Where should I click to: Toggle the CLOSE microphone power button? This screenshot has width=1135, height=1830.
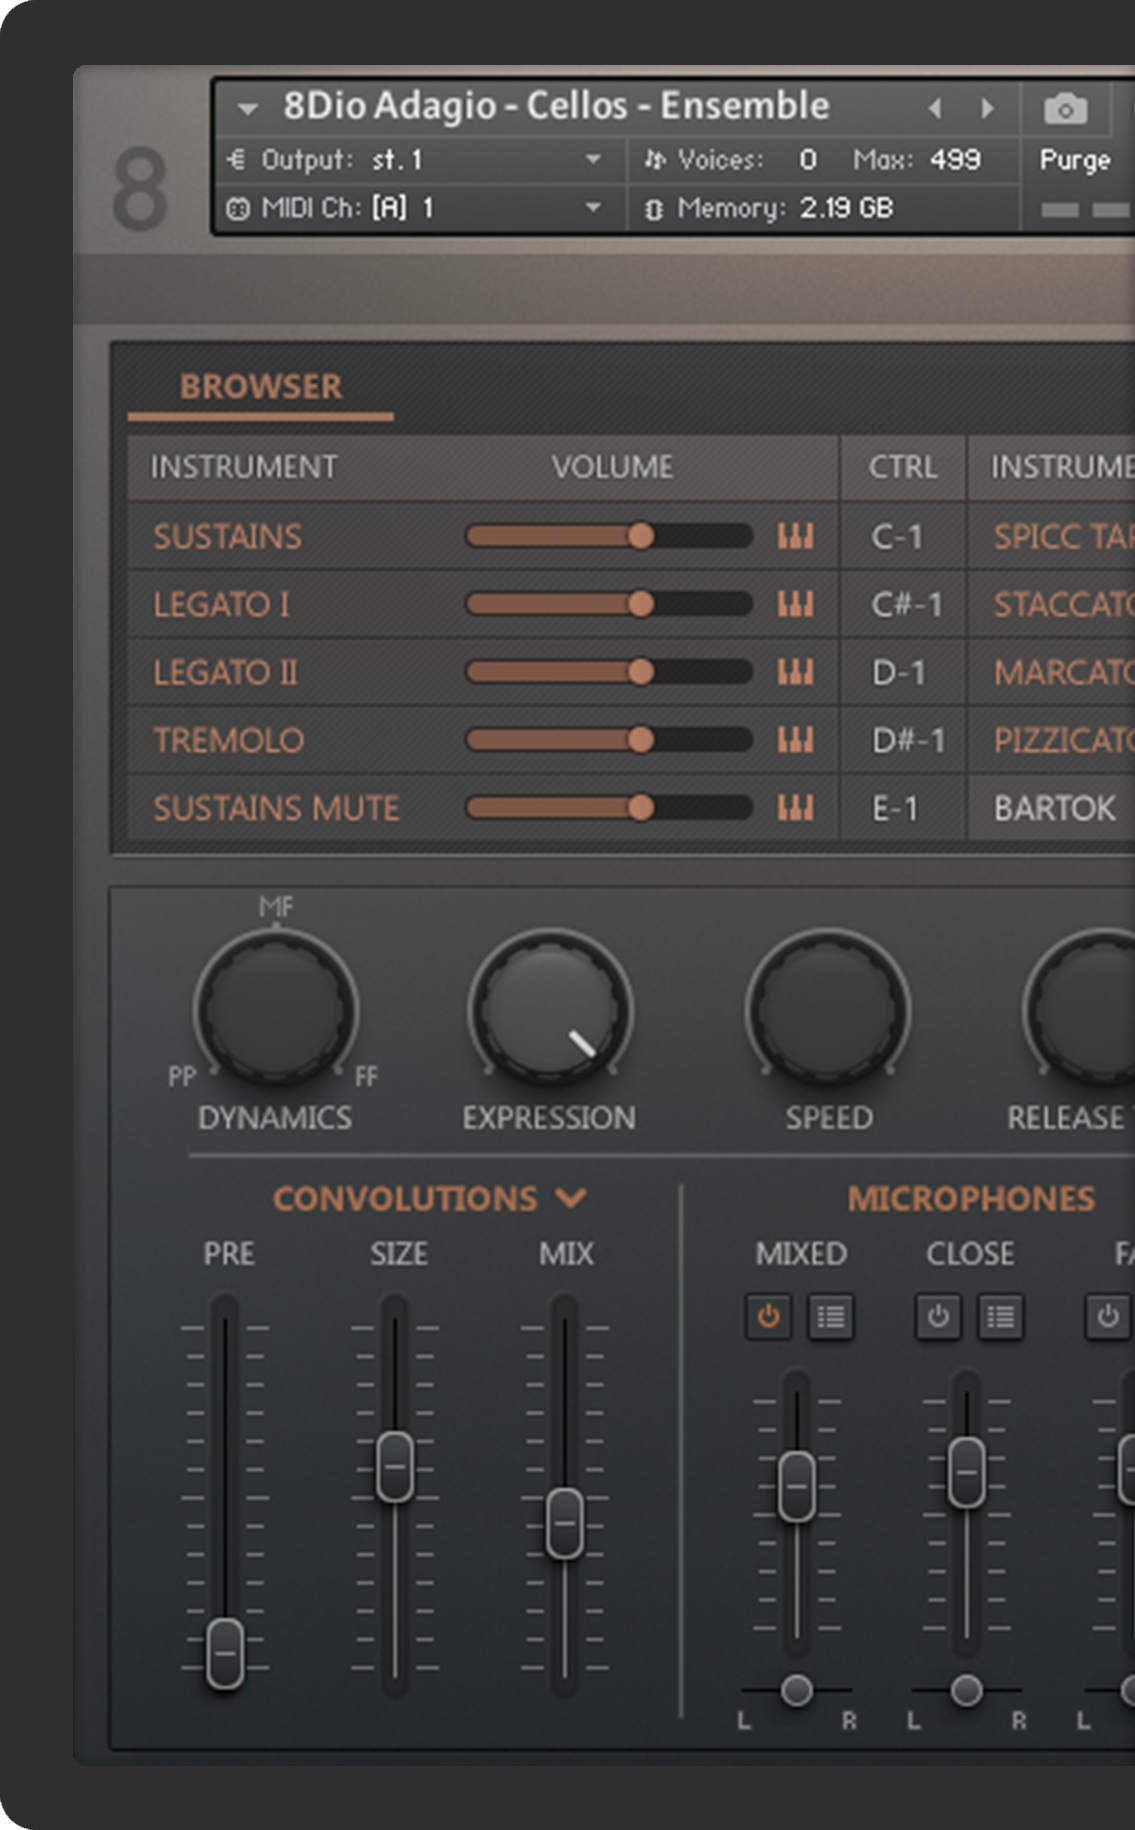click(x=938, y=1317)
